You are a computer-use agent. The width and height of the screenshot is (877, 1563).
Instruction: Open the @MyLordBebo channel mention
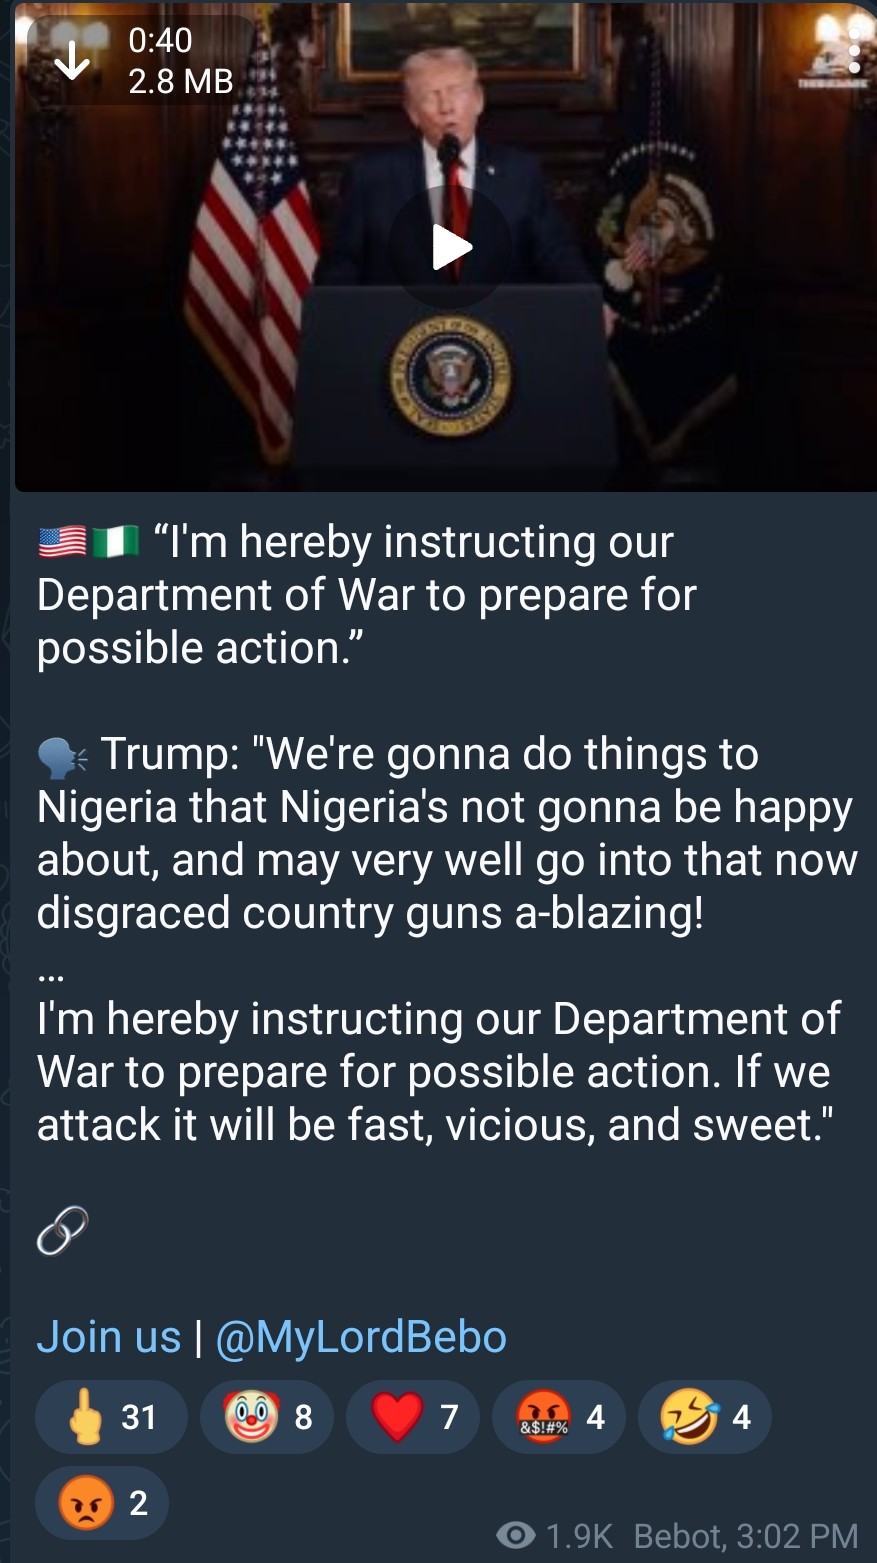click(361, 1337)
